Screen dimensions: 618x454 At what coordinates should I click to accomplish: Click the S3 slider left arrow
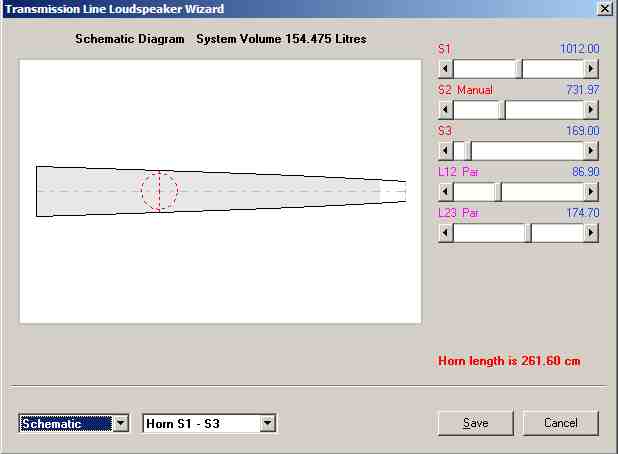[x=446, y=151]
